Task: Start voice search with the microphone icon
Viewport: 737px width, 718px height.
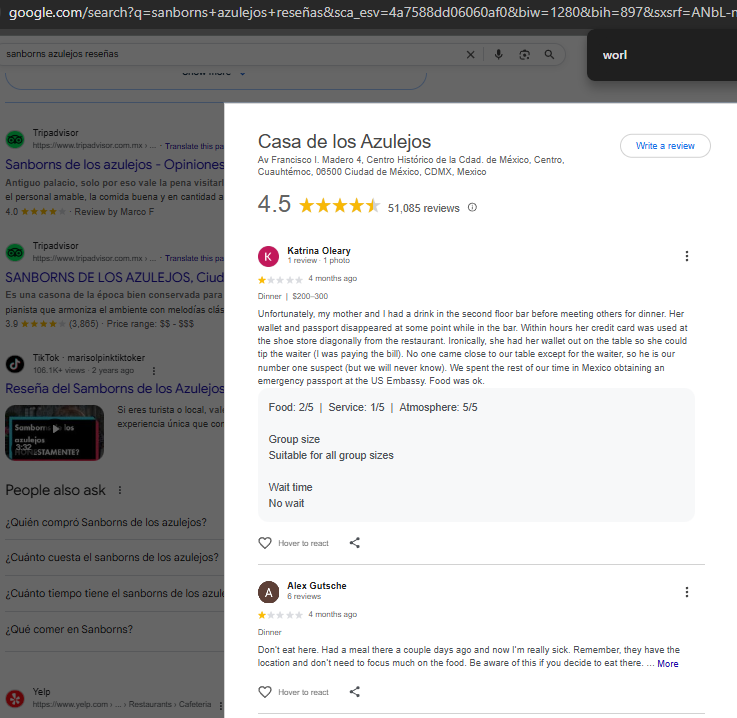Action: [498, 55]
